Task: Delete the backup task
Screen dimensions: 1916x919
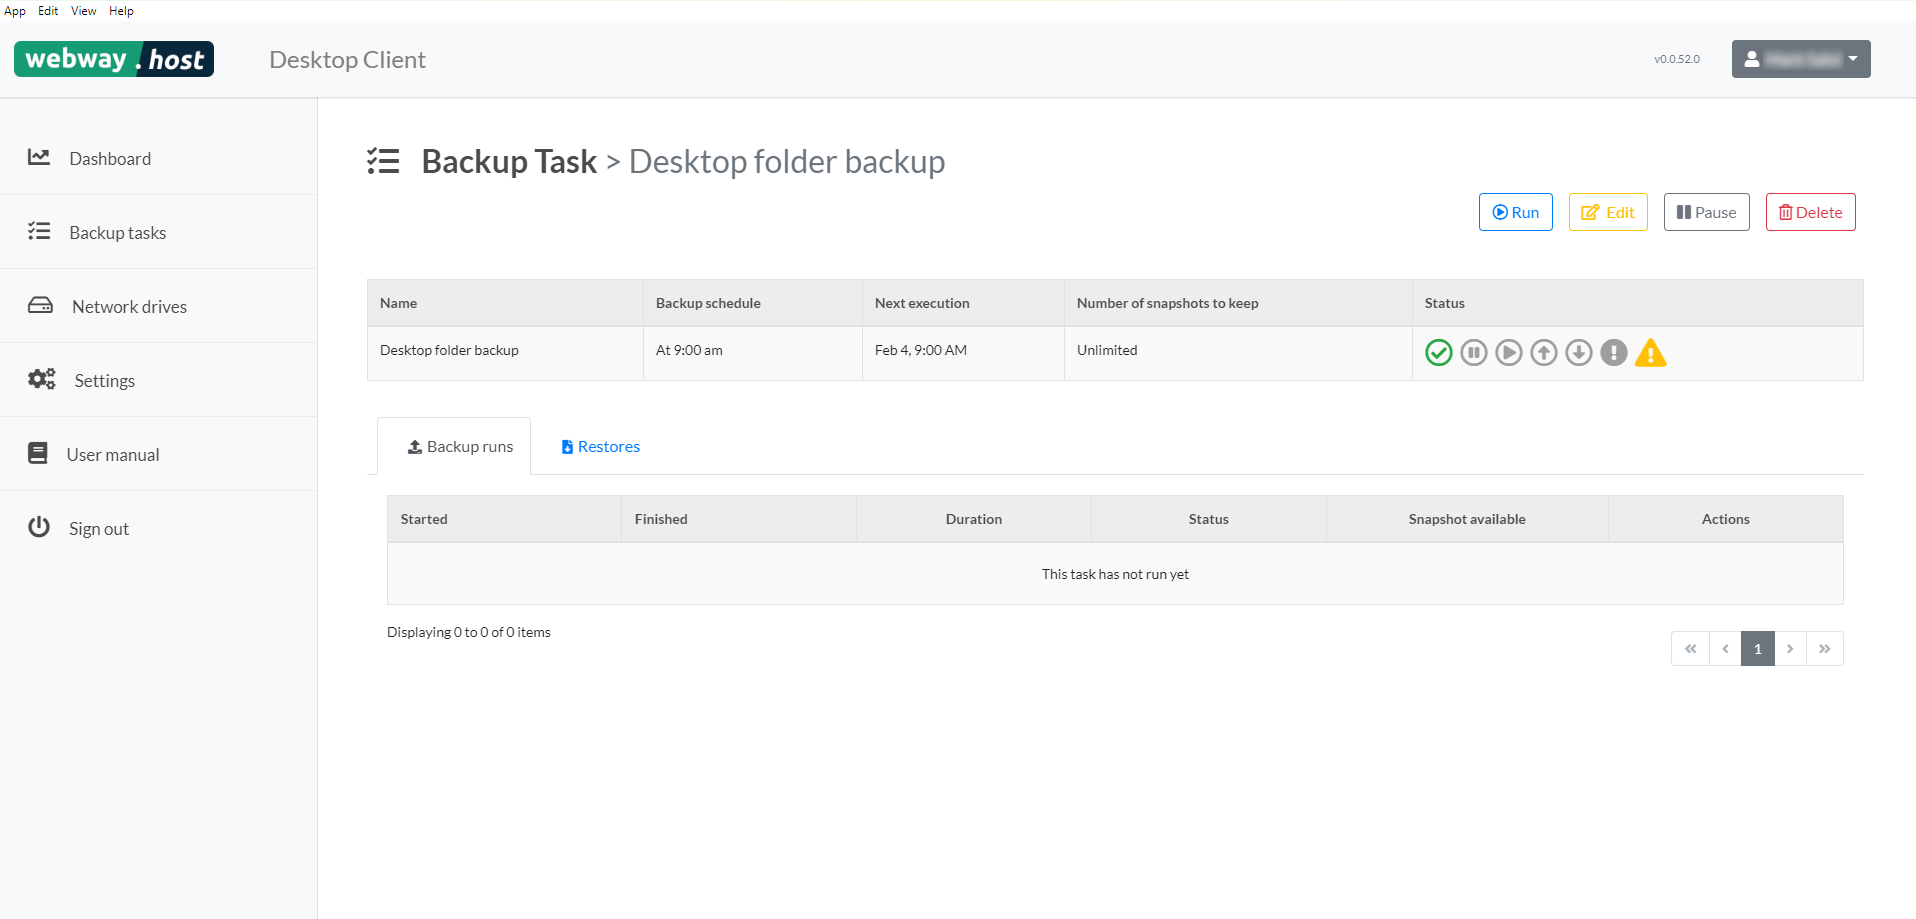Action: (x=1810, y=212)
